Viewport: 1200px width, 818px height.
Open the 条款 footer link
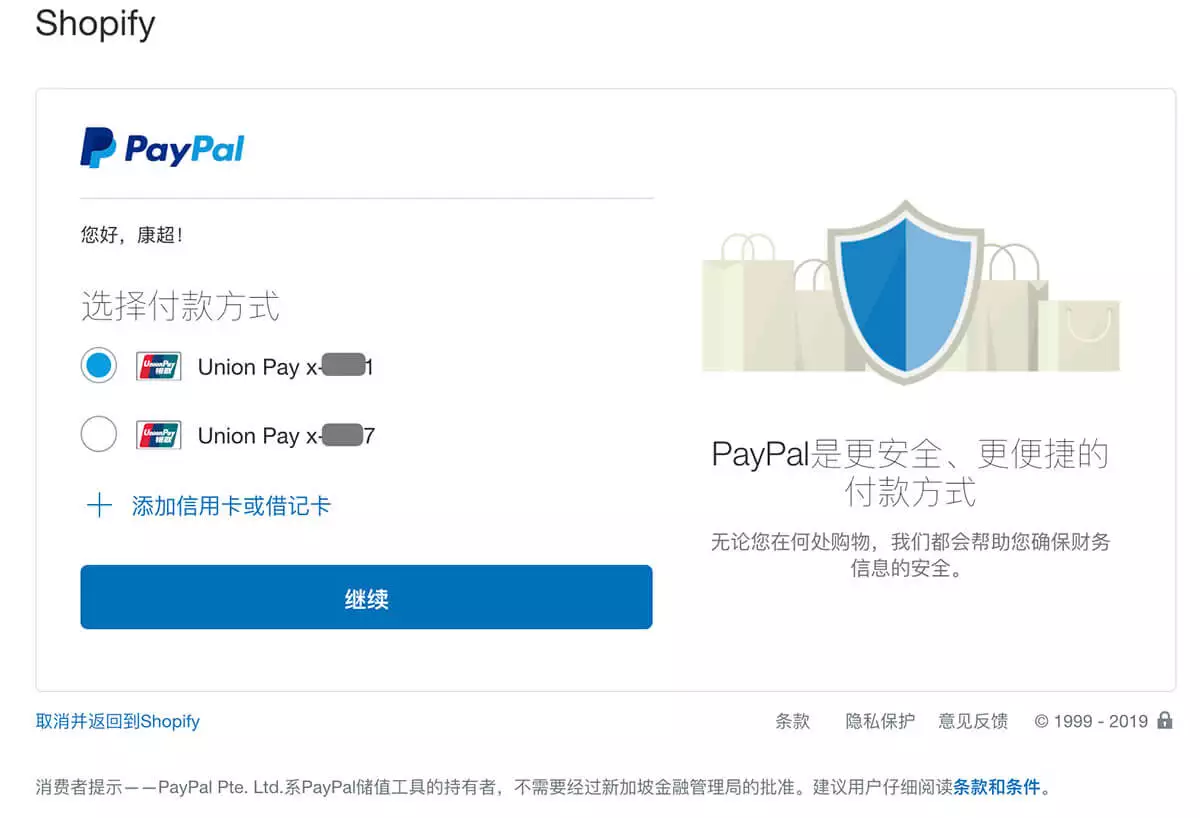(792, 721)
